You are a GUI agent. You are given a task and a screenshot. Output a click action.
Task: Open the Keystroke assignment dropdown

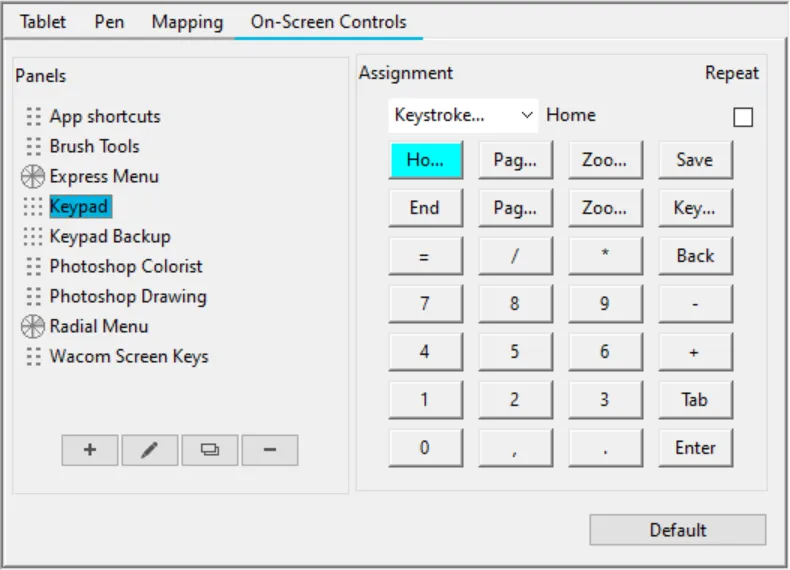(x=463, y=116)
